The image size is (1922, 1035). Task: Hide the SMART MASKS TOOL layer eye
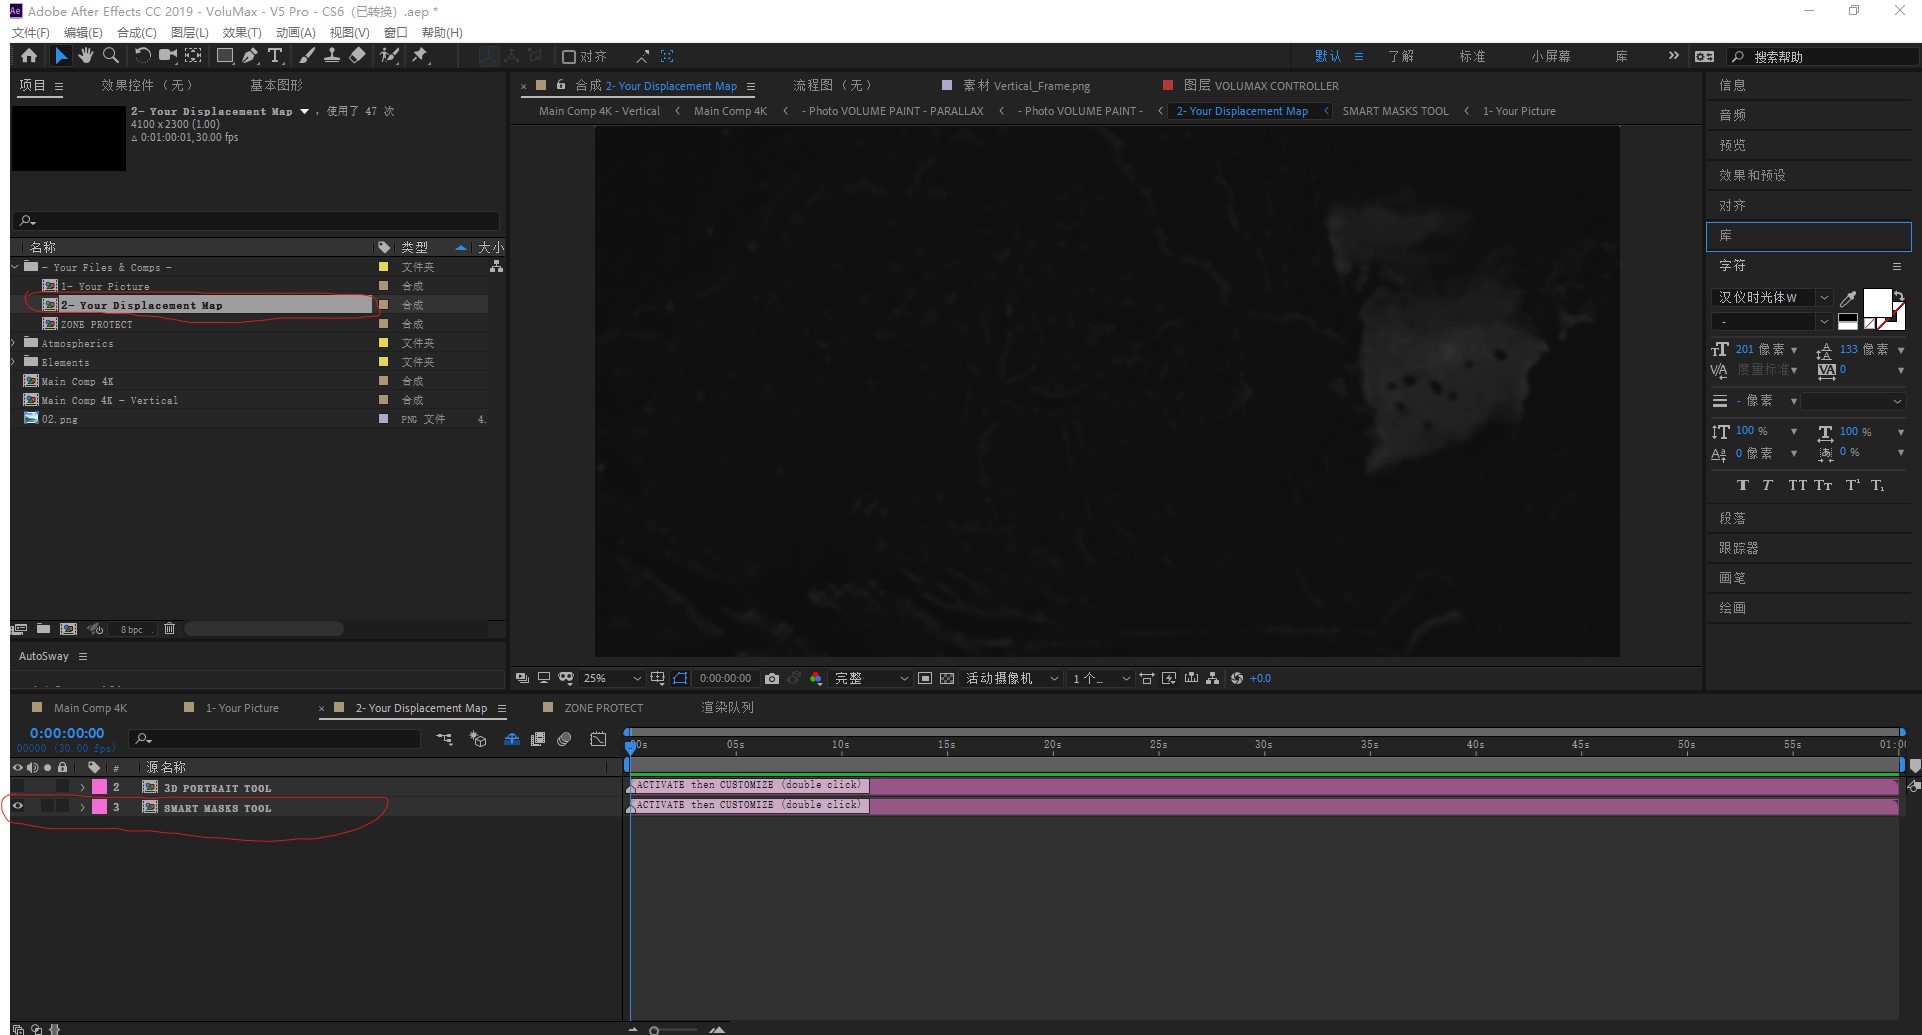tap(17, 806)
